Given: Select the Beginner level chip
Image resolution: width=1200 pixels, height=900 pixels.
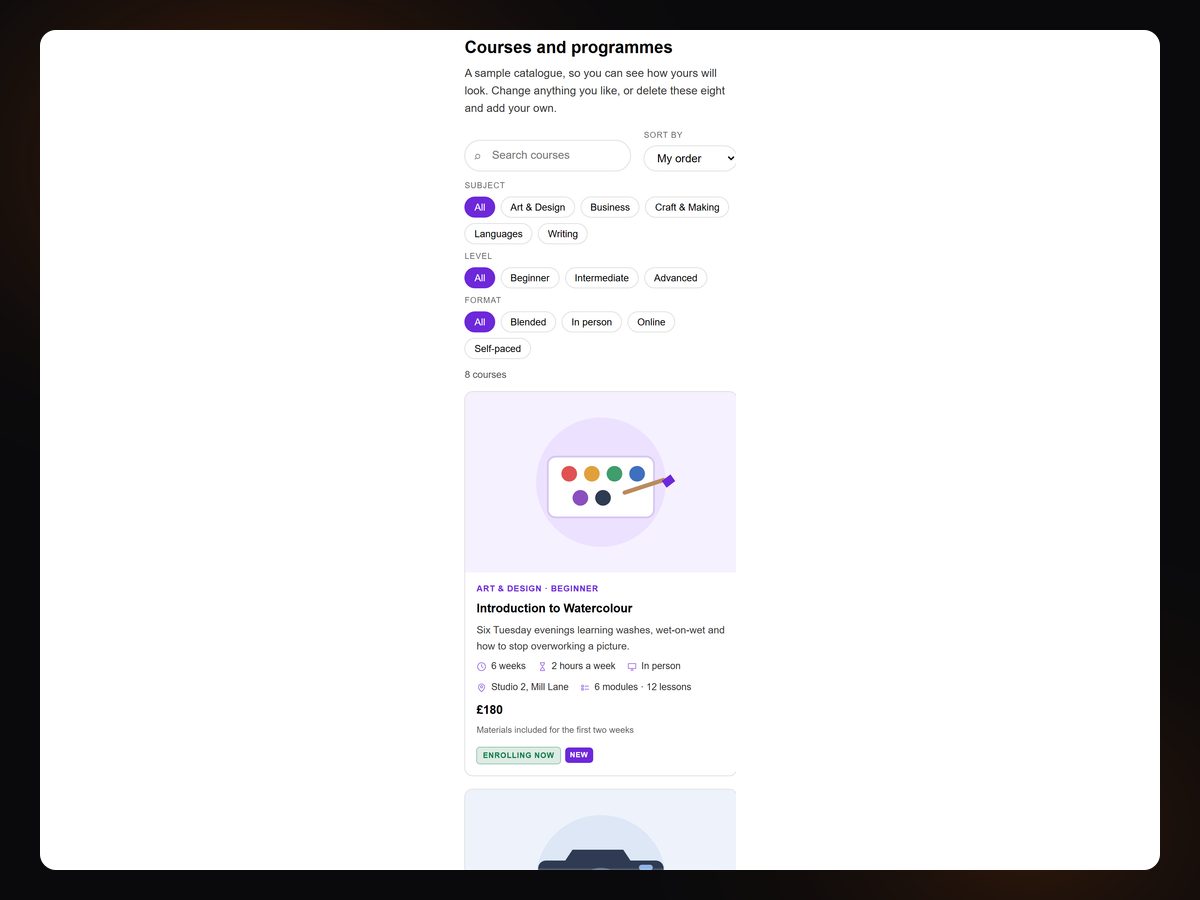Looking at the screenshot, I should (x=530, y=278).
